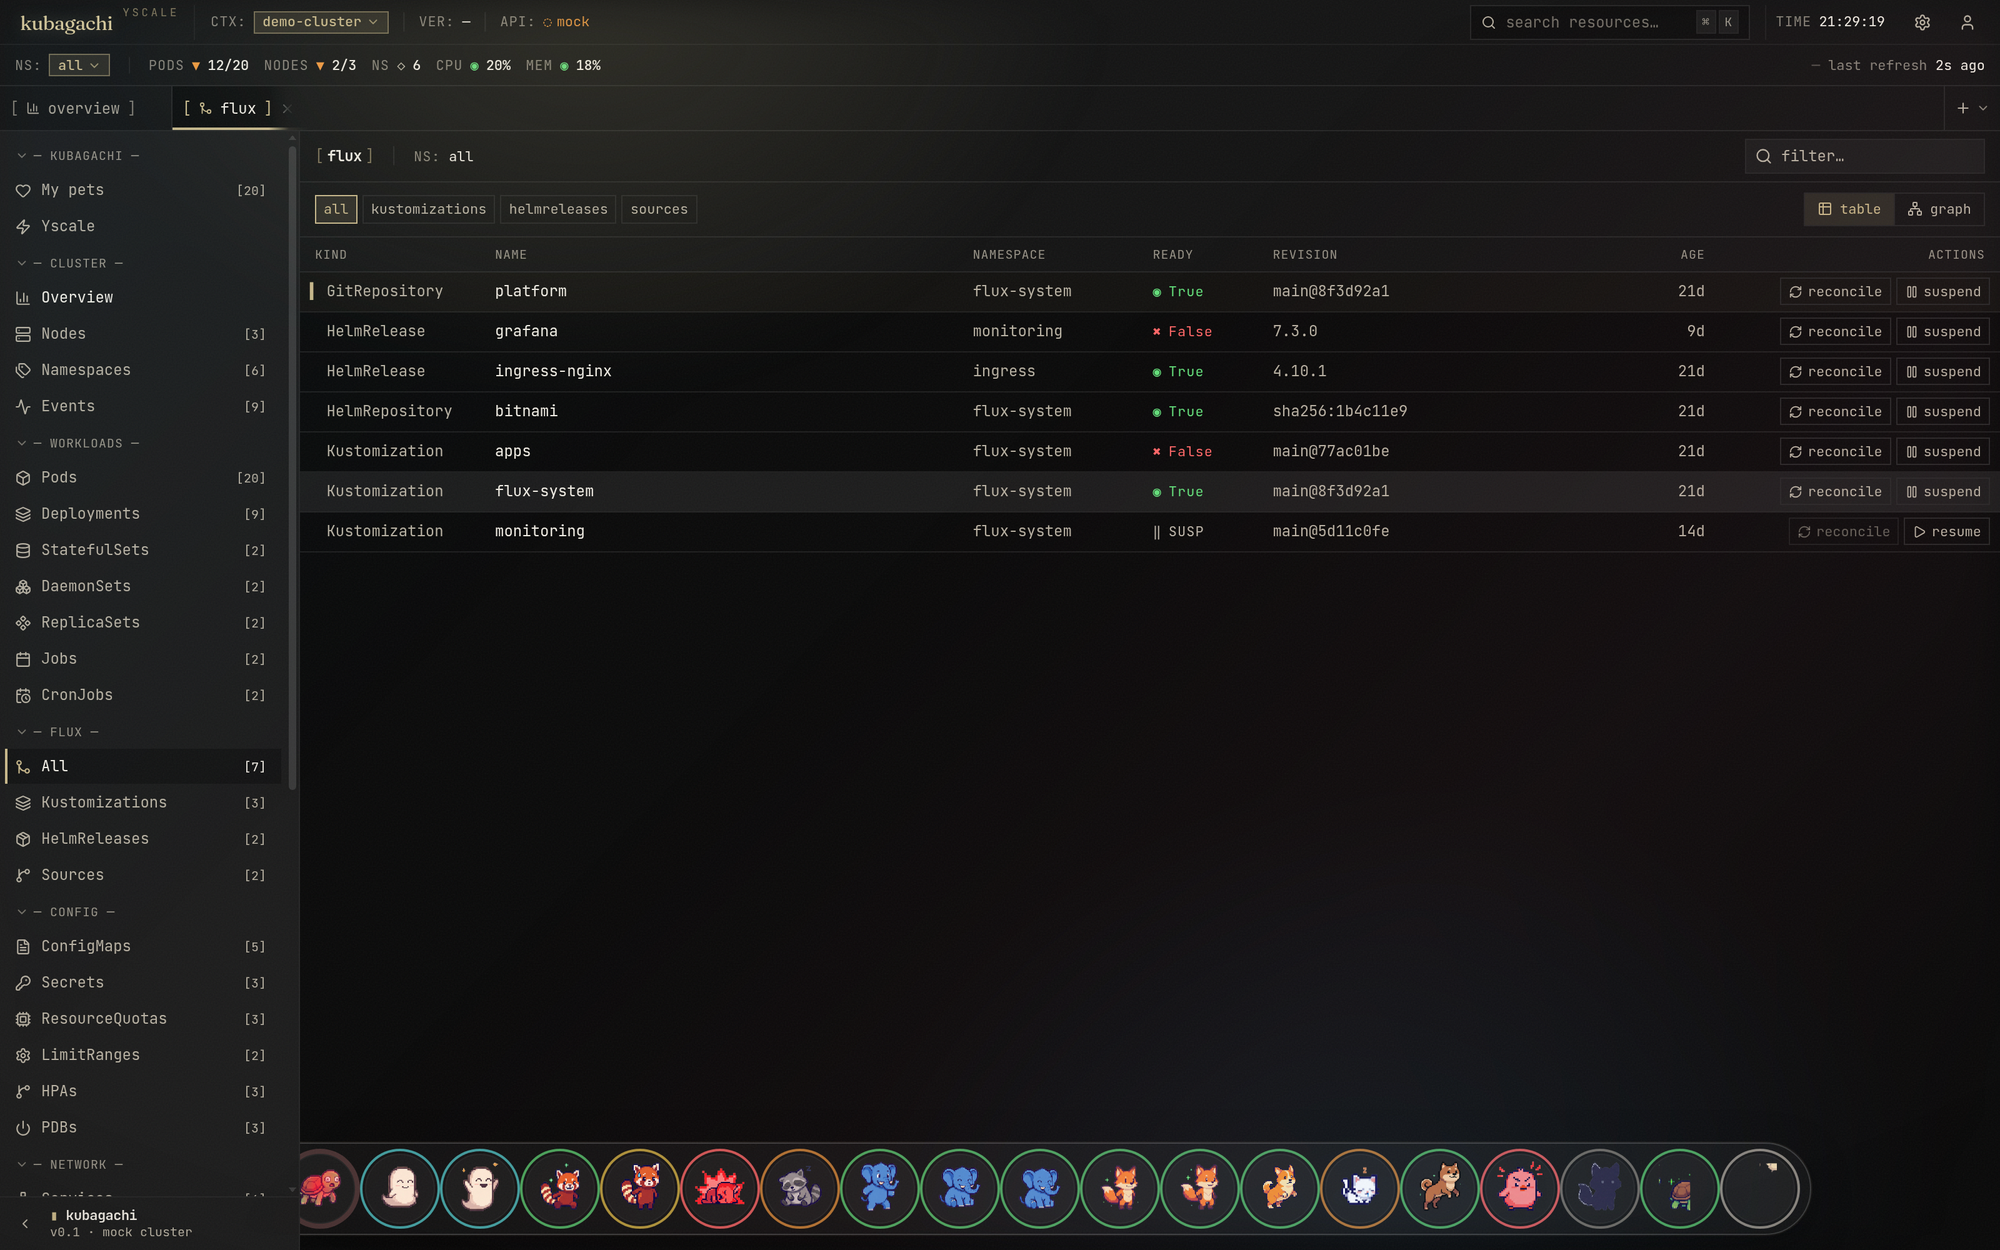This screenshot has height=1250, width=2000.
Task: Filter by helmreleases chip
Action: (x=558, y=209)
